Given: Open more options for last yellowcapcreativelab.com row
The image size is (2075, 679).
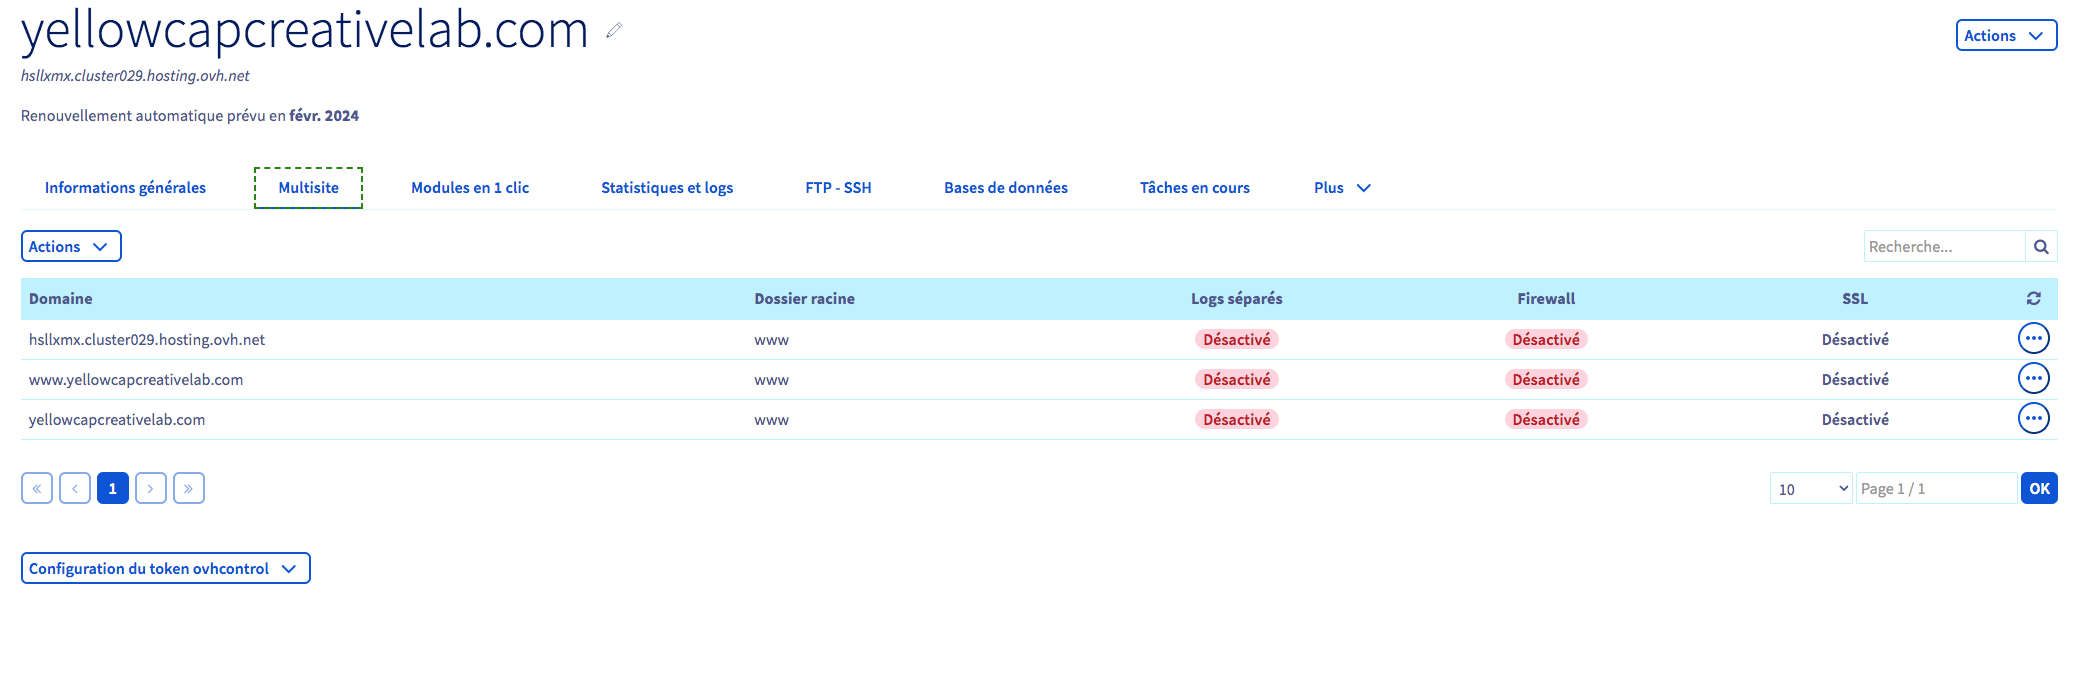Looking at the screenshot, I should point(2033,419).
